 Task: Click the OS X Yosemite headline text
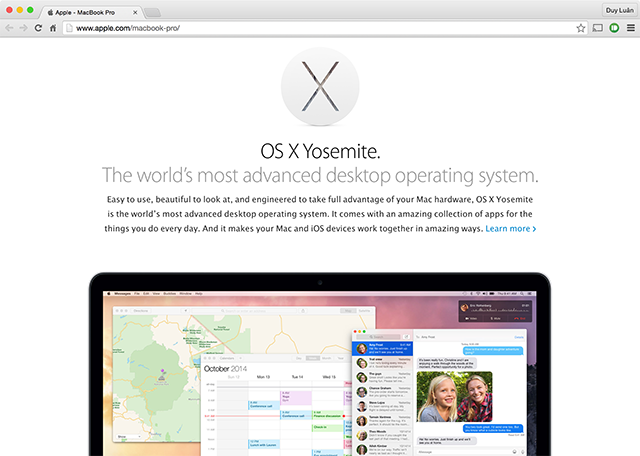coord(319,151)
